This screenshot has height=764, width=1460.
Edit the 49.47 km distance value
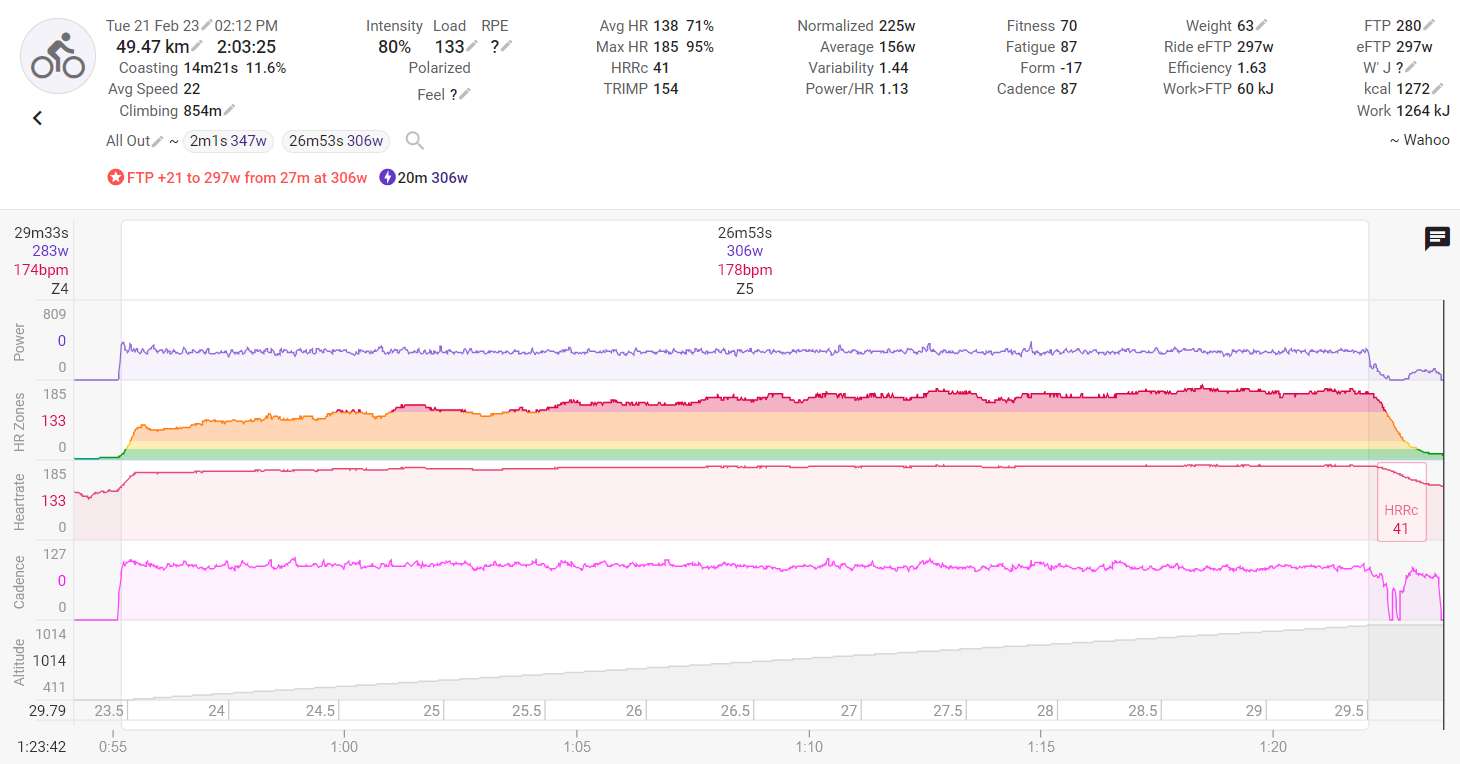(197, 47)
